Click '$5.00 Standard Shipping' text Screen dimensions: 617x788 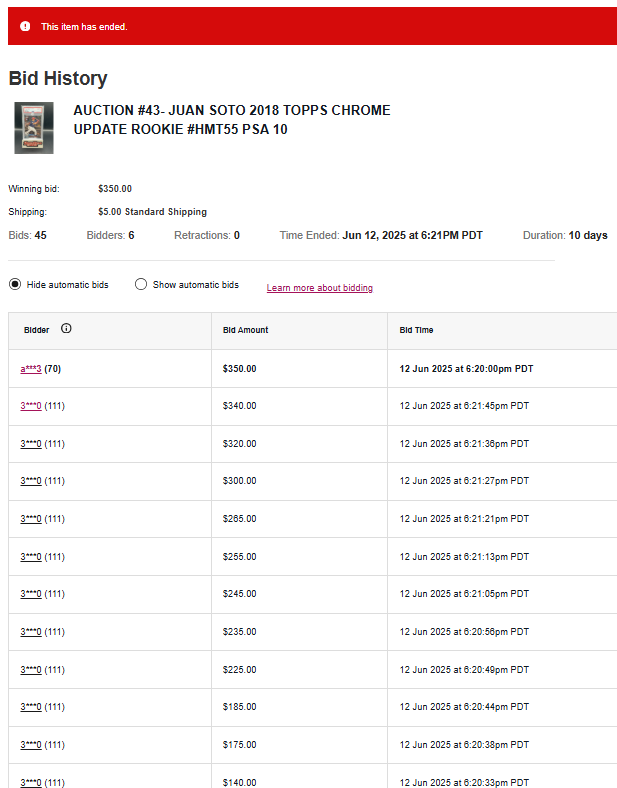pyautogui.click(x=152, y=212)
